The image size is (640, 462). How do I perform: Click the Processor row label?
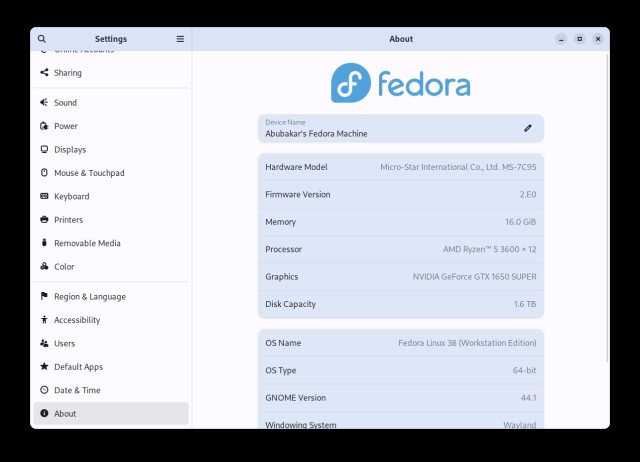(283, 249)
